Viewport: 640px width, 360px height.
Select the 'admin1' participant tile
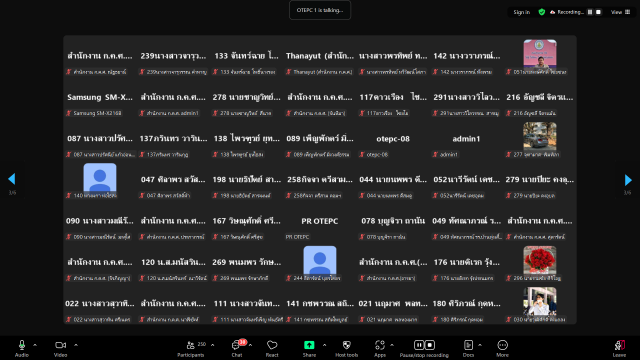pyautogui.click(x=466, y=140)
